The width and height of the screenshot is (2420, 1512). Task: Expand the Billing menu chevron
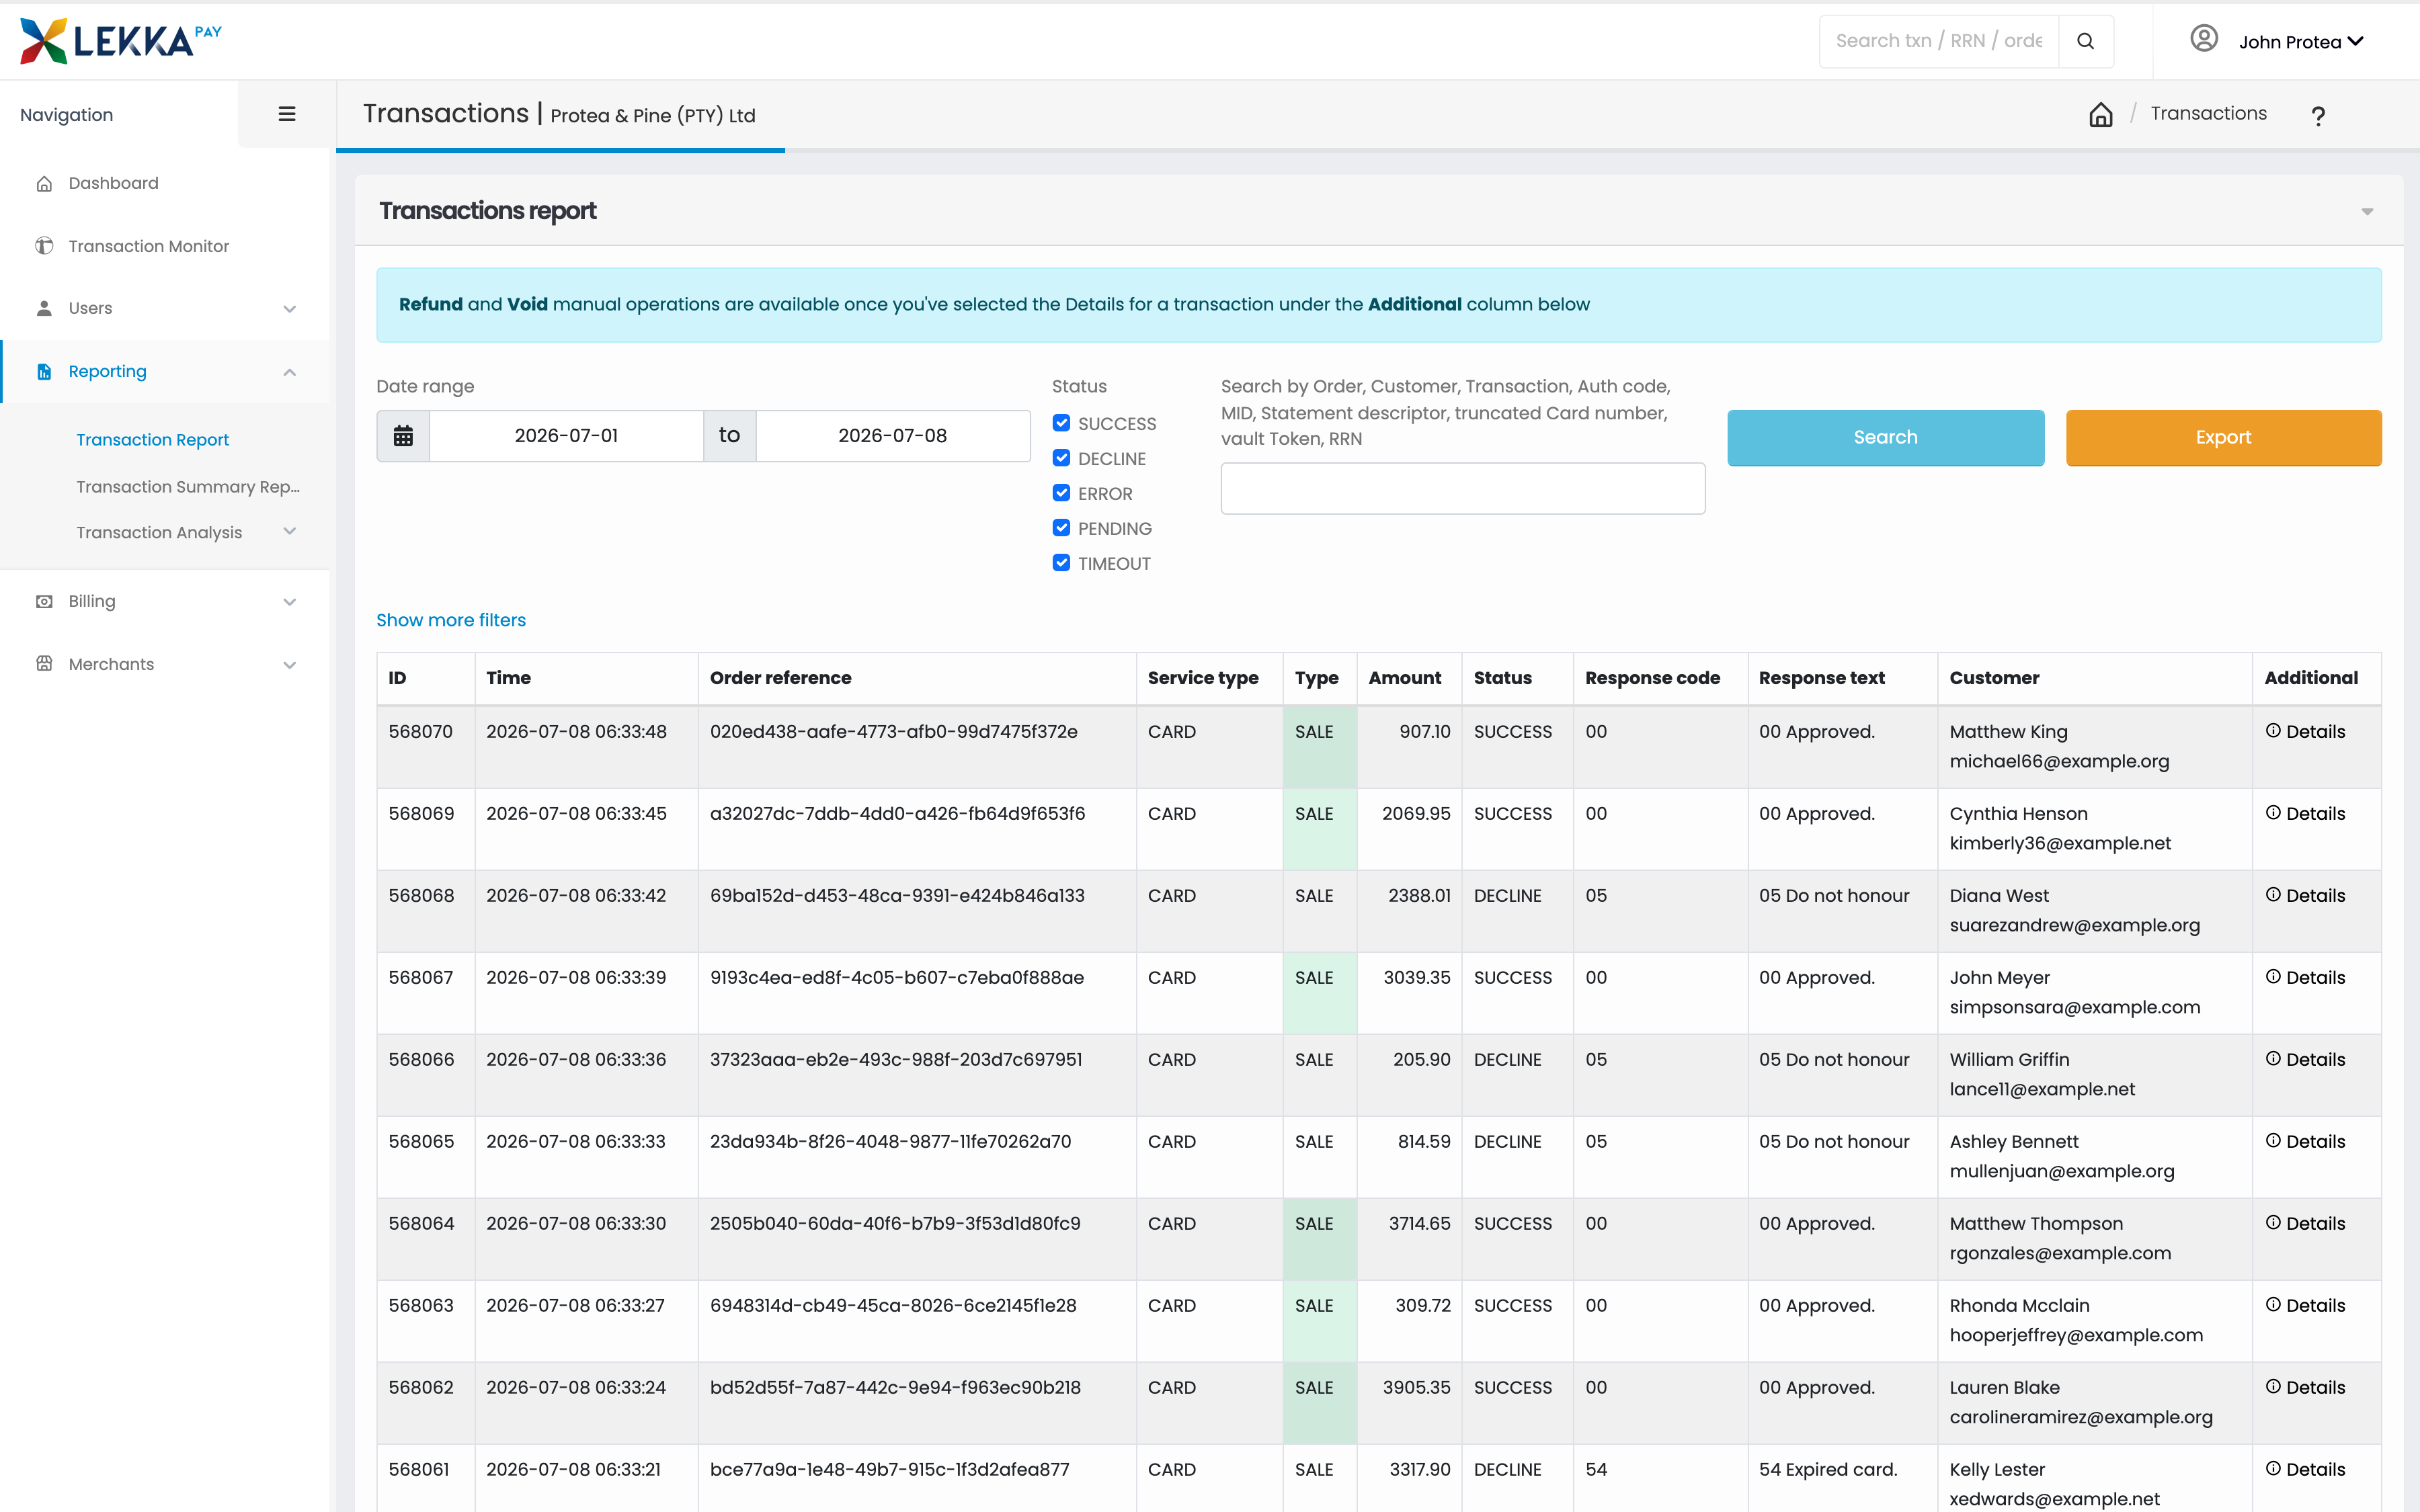tap(290, 602)
